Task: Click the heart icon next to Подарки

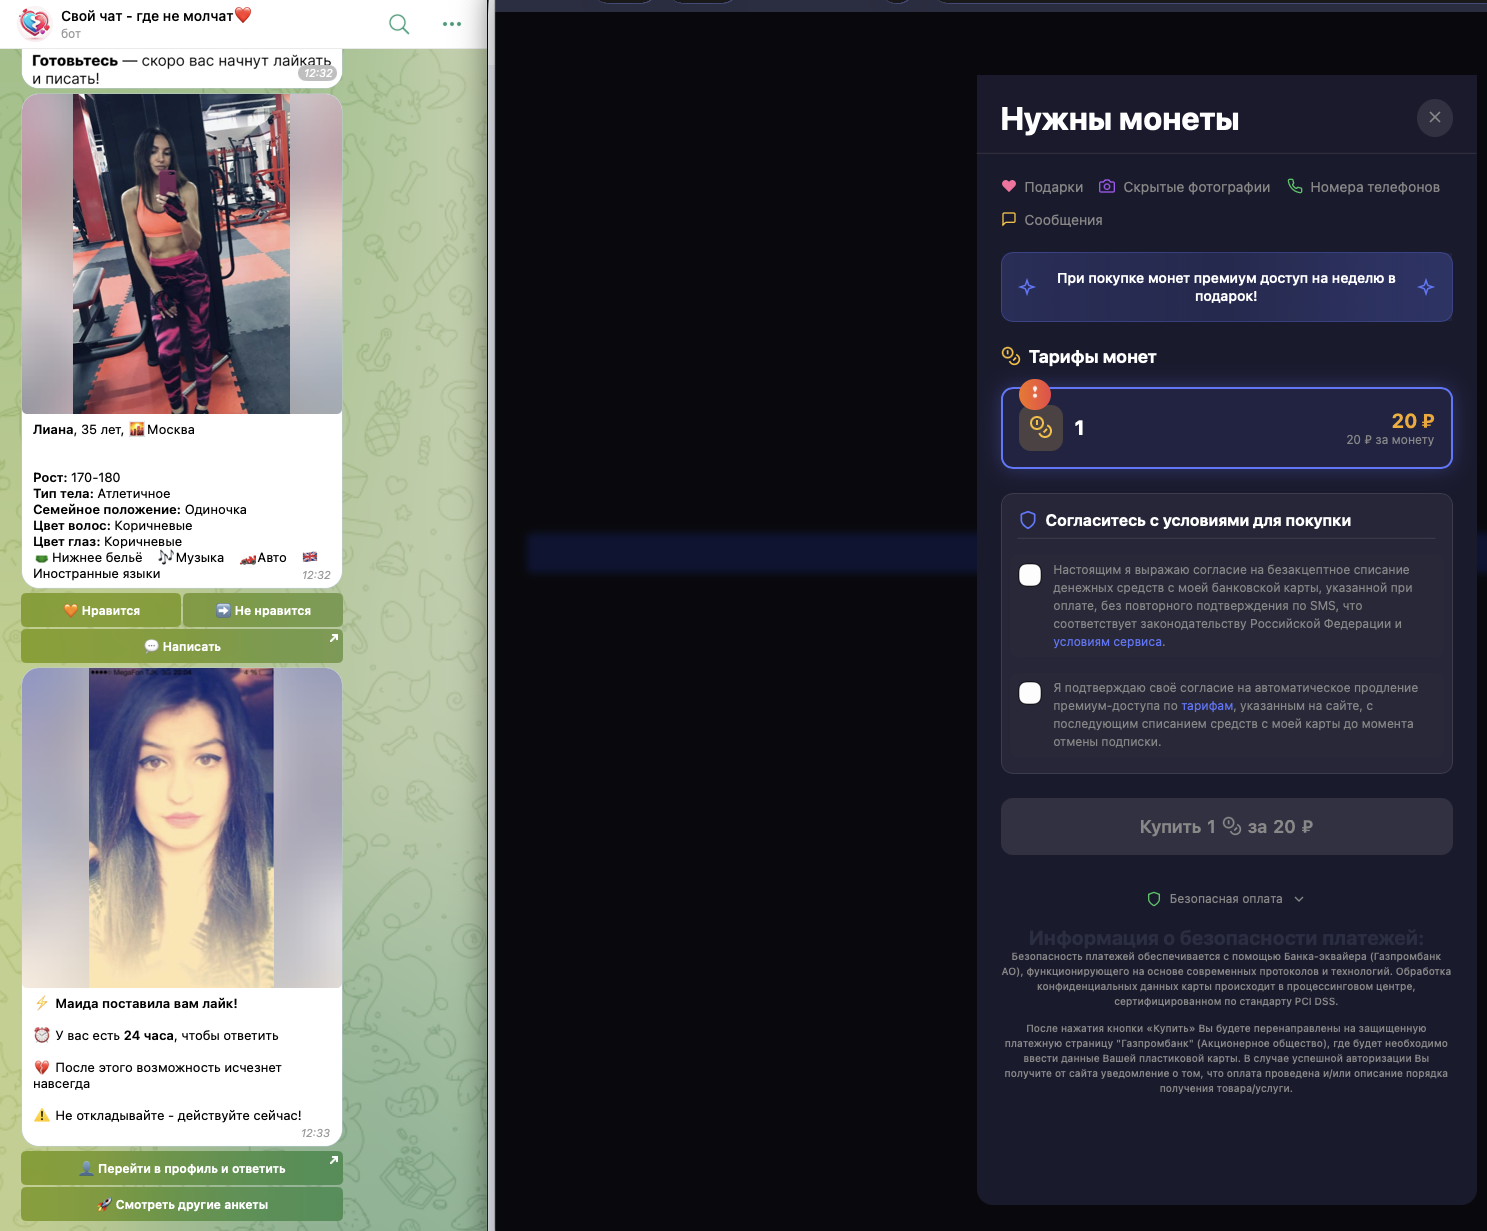Action: pos(1009,186)
